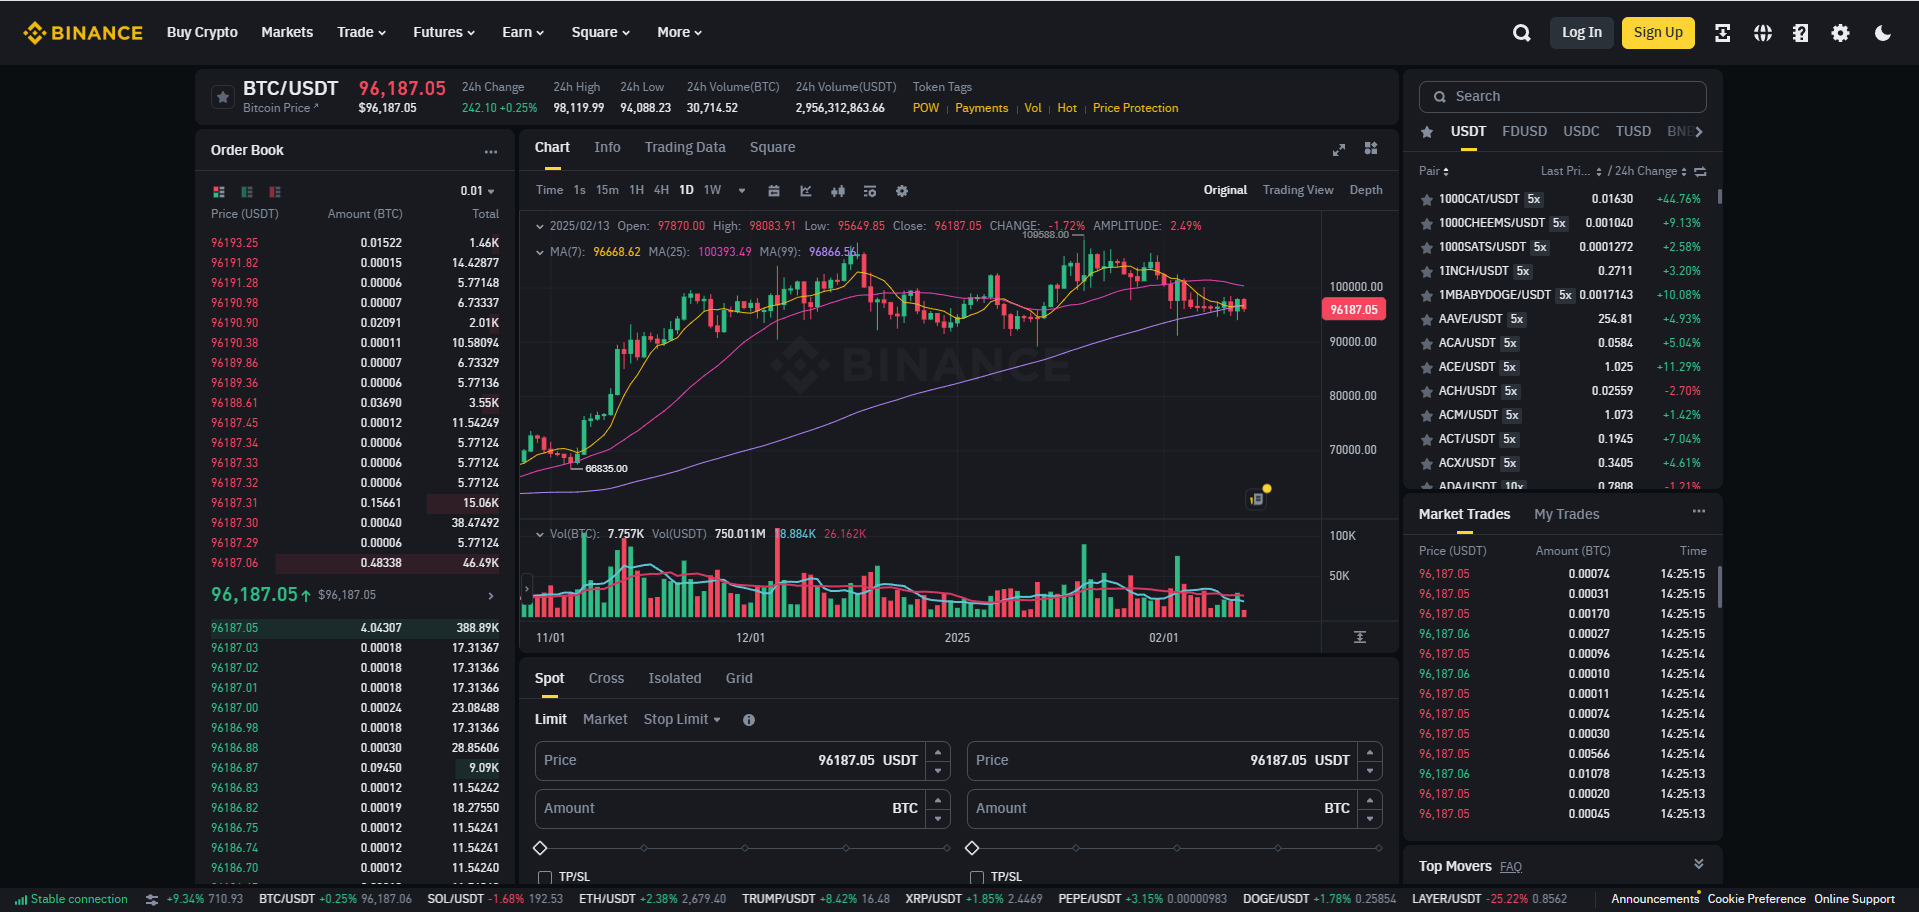This screenshot has height=912, width=1919.
Task: Toggle 24h change/volume swap icon
Action: 1700,171
